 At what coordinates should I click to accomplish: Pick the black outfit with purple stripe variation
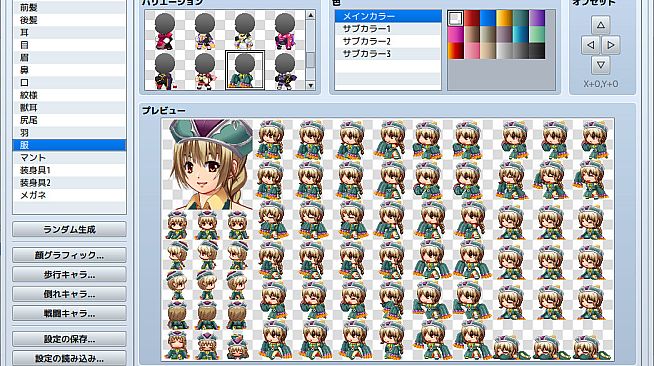click(165, 70)
